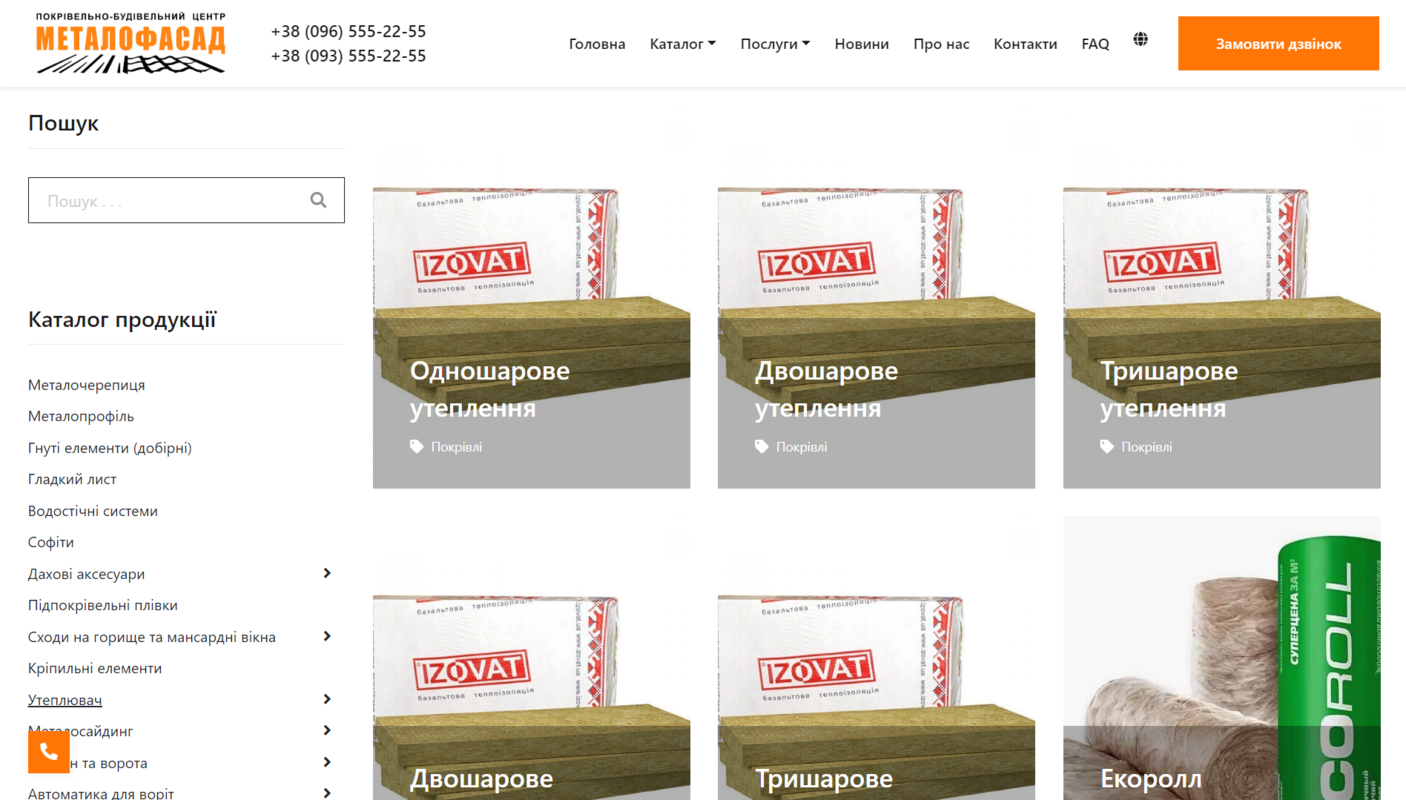Open the second-row Двошарове product title
The height and width of the screenshot is (800, 1406).
click(x=481, y=779)
